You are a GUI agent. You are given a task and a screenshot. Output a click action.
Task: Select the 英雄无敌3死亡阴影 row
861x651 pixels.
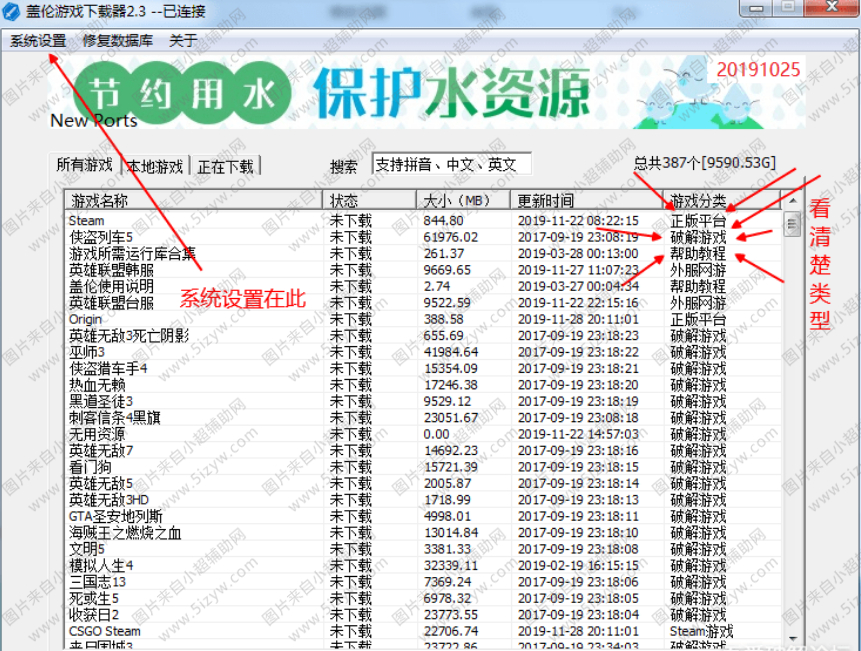pyautogui.click(x=423, y=336)
